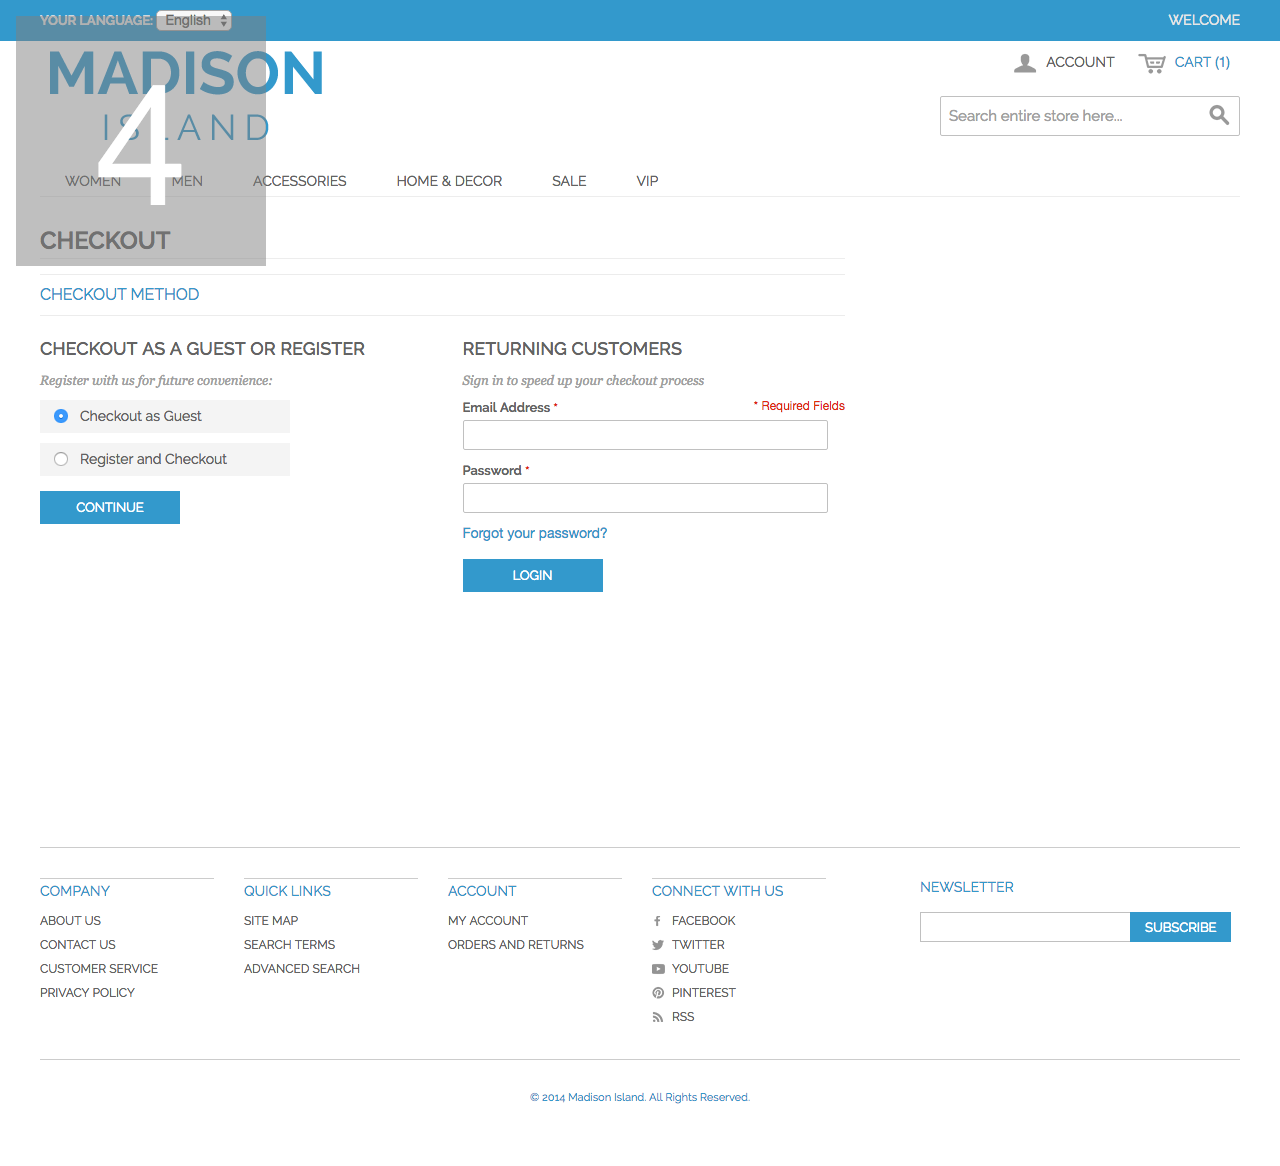The height and width of the screenshot is (1166, 1280).
Task: Open the Facebook icon in footer
Action: [x=657, y=921]
